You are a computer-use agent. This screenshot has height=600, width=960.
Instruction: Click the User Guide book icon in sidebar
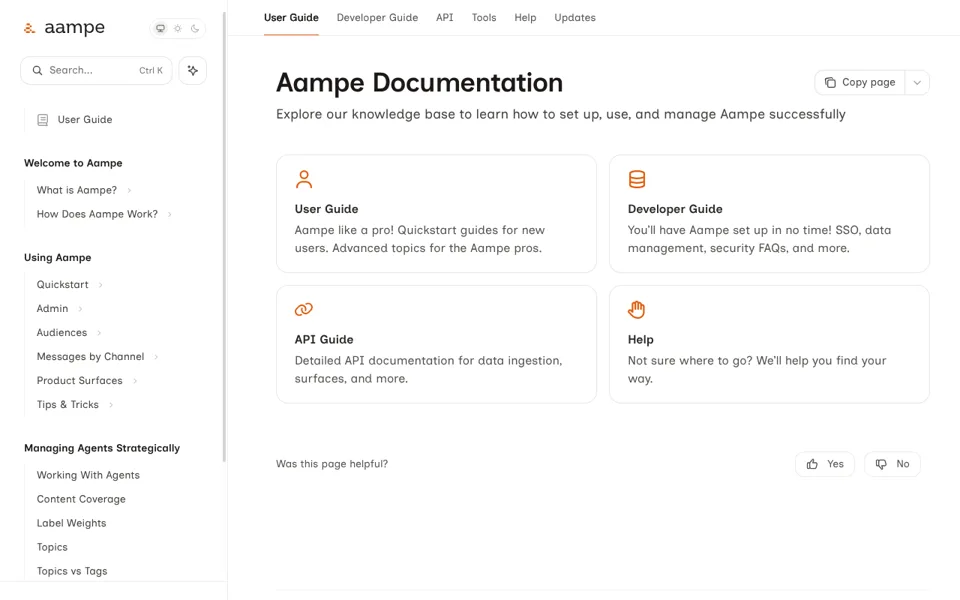[x=43, y=120]
